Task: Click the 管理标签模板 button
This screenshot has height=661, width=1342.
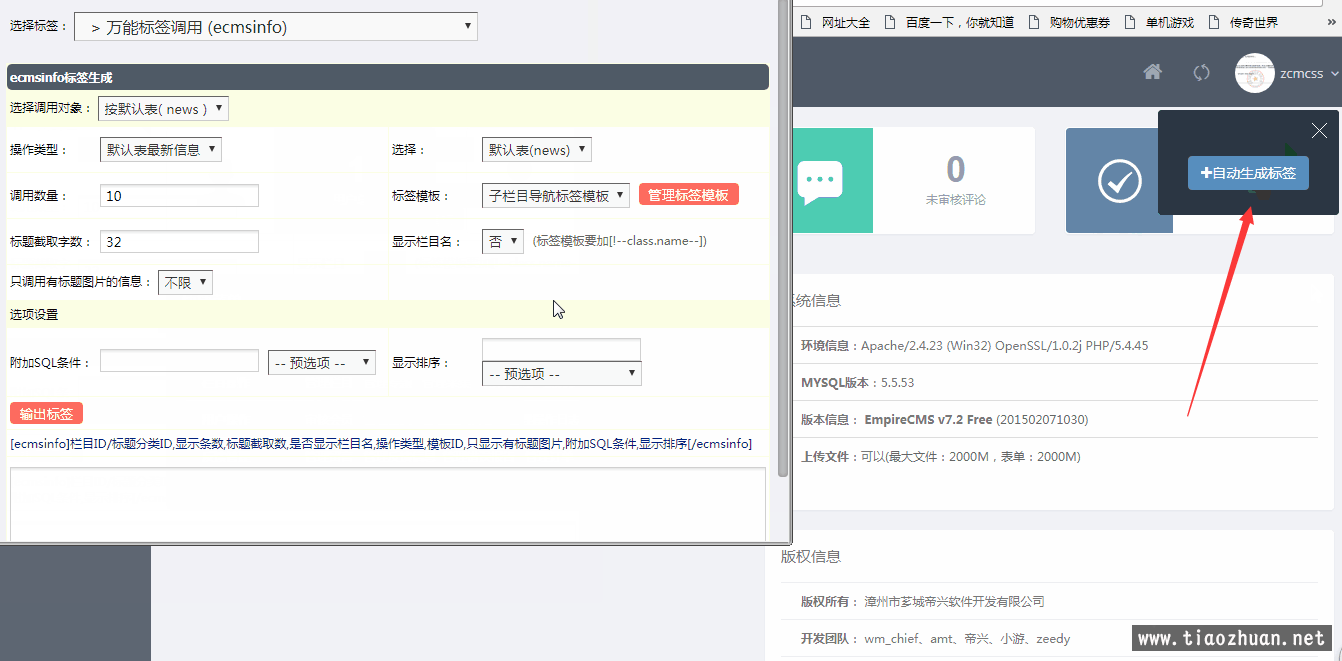Action: coord(688,195)
